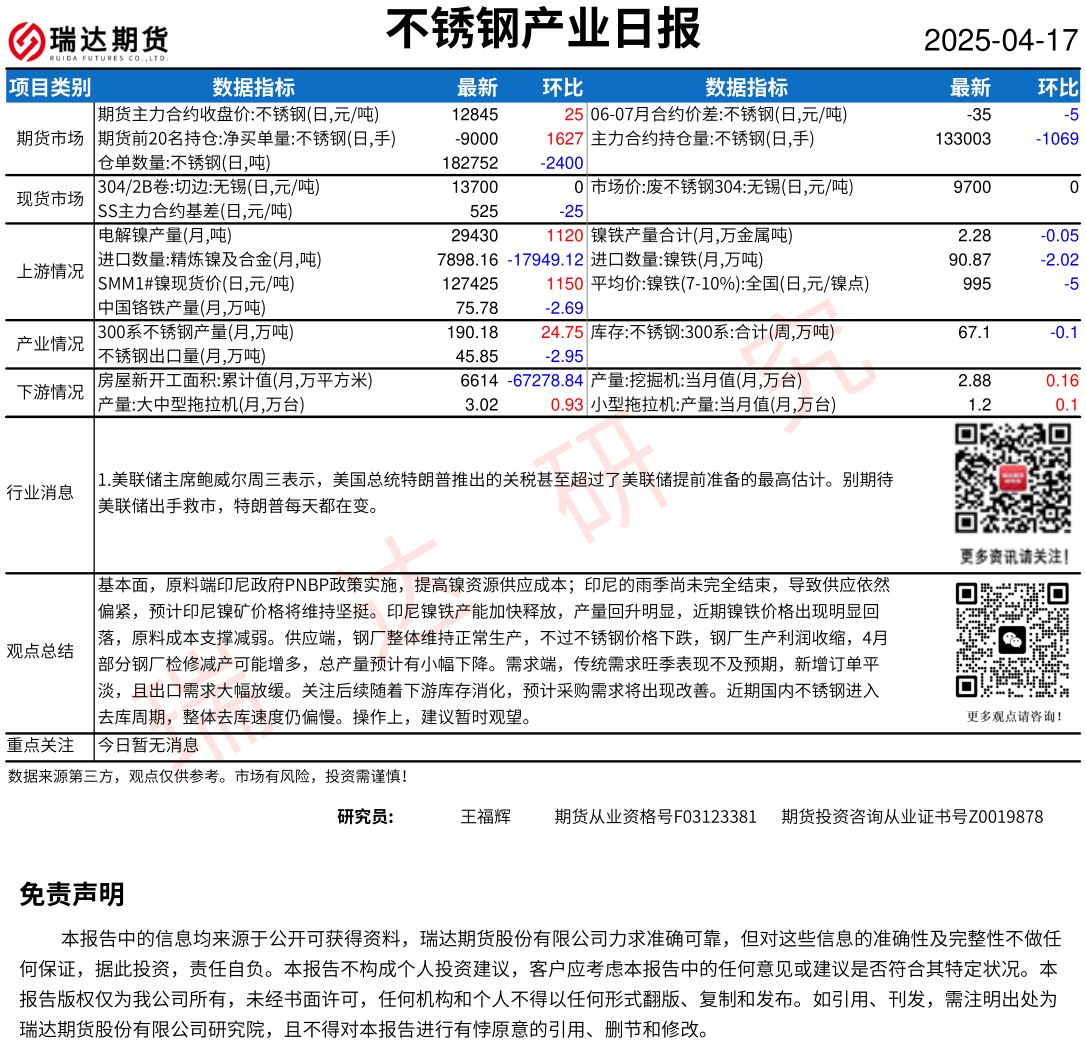Viewport: 1086px width, 1043px height.
Task: Select the 期货市场 category cell
Action: (50, 139)
